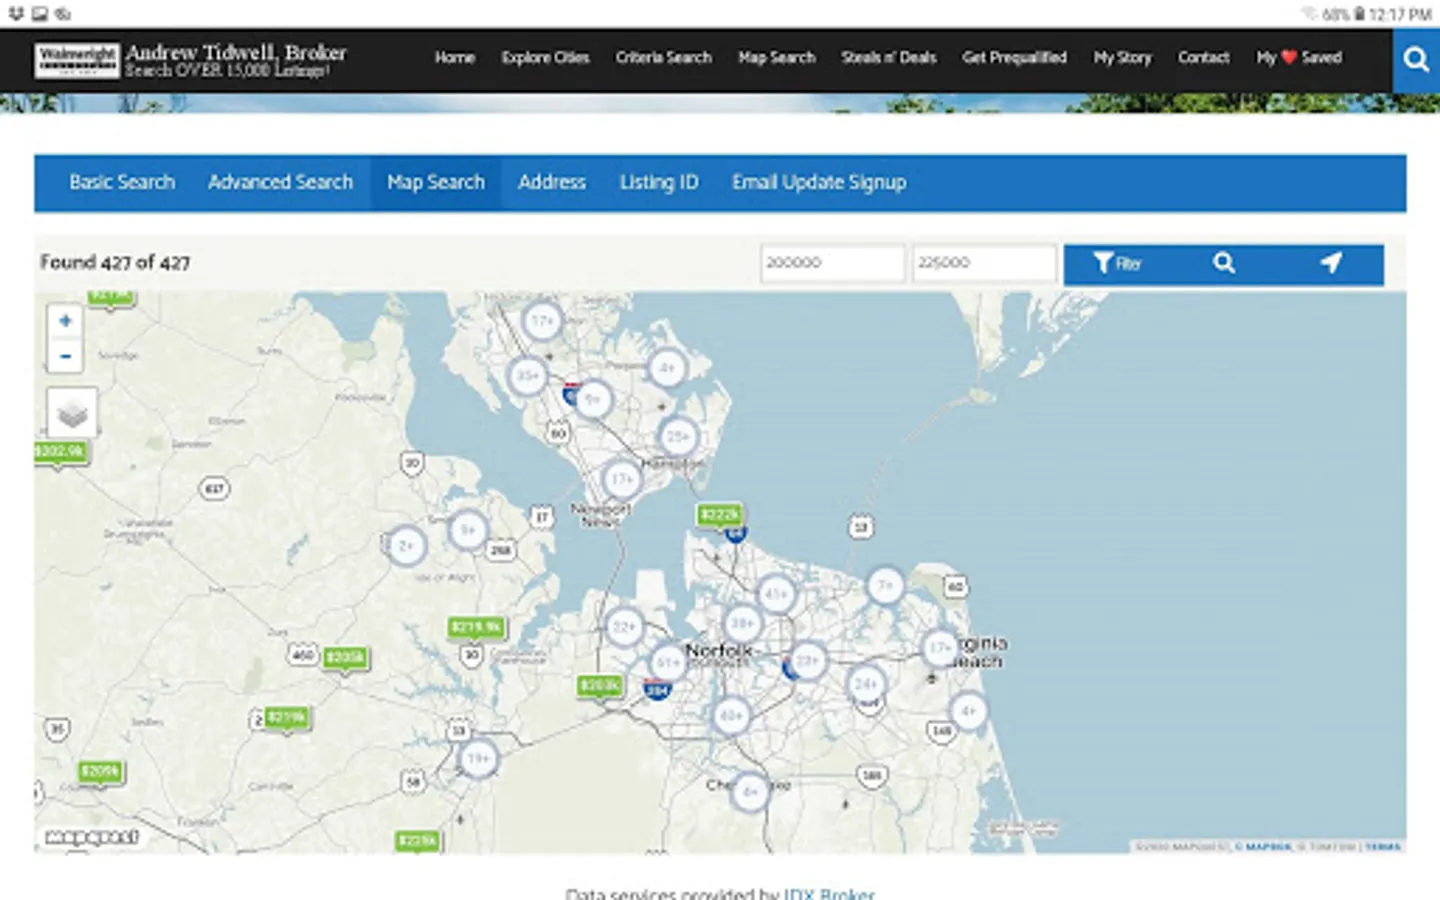This screenshot has height=900, width=1440.
Task: Run search with magnifier beside Filter
Action: [x=1224, y=264]
